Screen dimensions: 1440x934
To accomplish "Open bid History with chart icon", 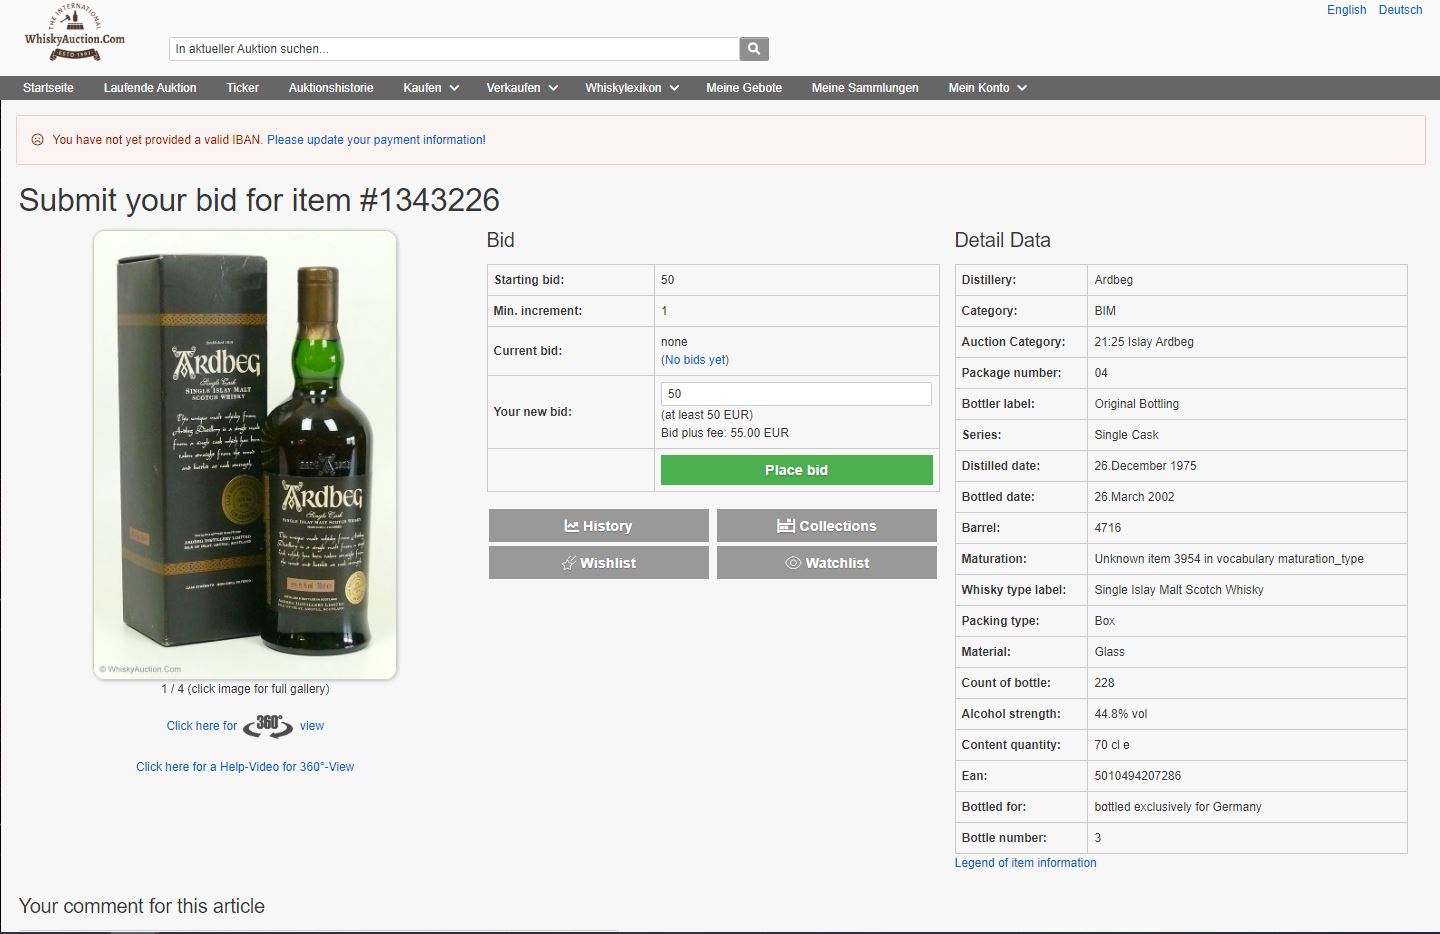I will [x=598, y=526].
